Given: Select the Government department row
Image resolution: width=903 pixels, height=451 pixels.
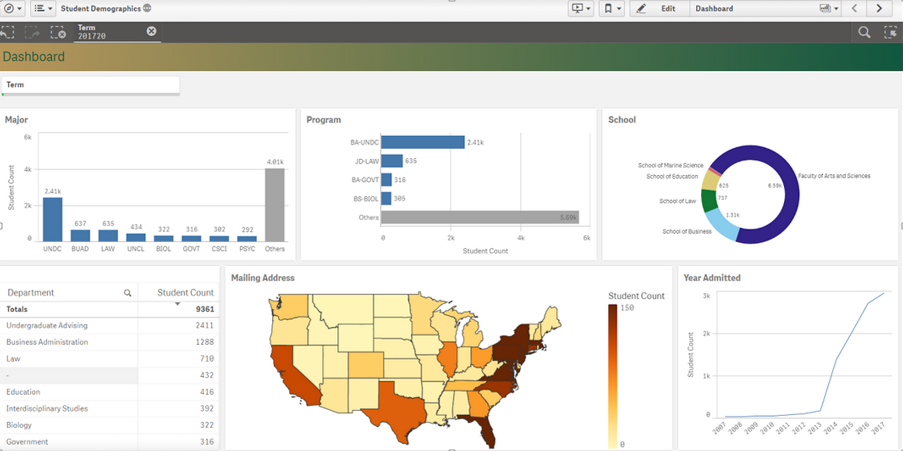Looking at the screenshot, I should [x=109, y=442].
